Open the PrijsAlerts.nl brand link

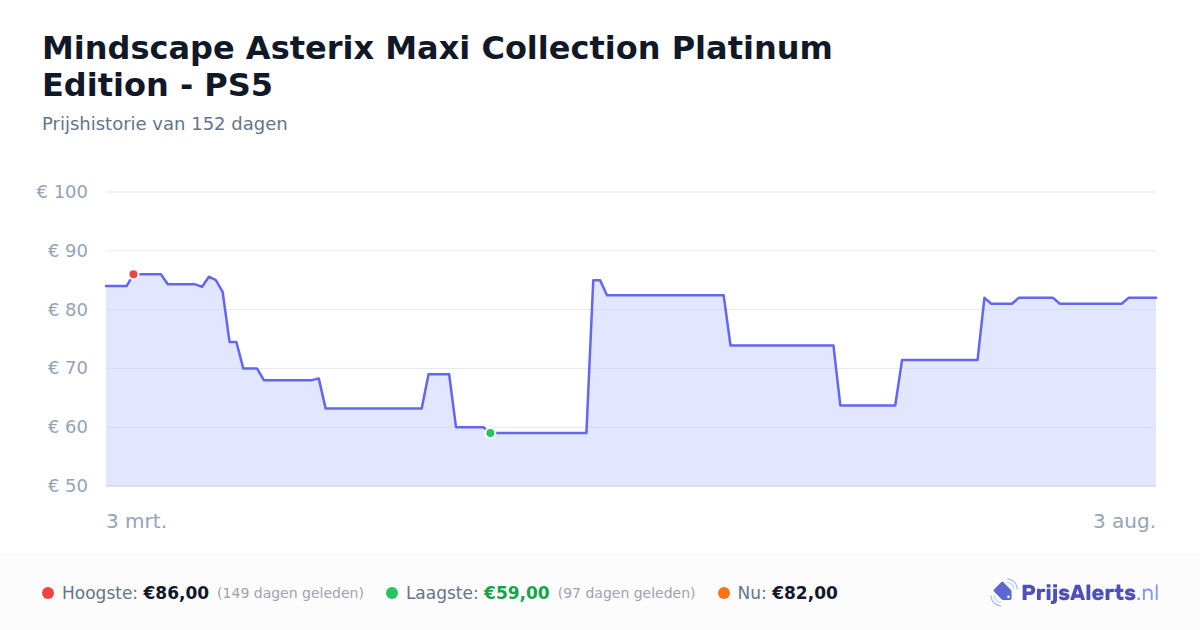click(x=1075, y=593)
